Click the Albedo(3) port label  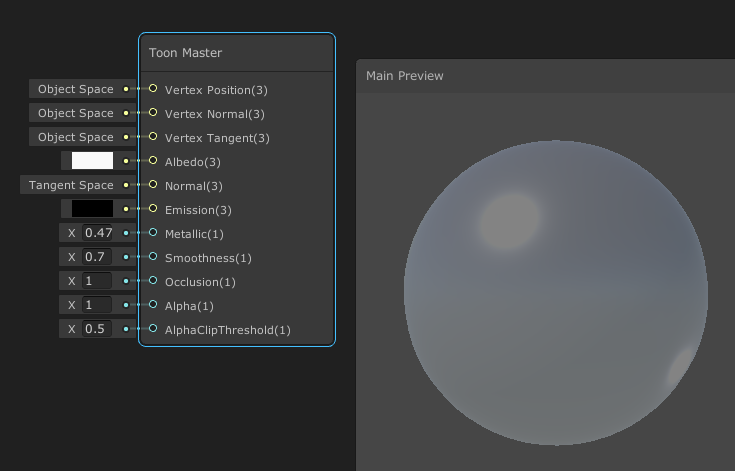coord(193,162)
